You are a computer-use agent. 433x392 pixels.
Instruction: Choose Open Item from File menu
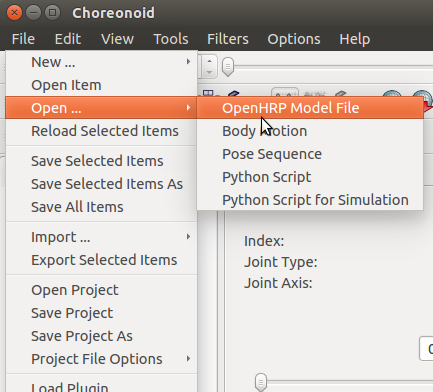coord(101,85)
